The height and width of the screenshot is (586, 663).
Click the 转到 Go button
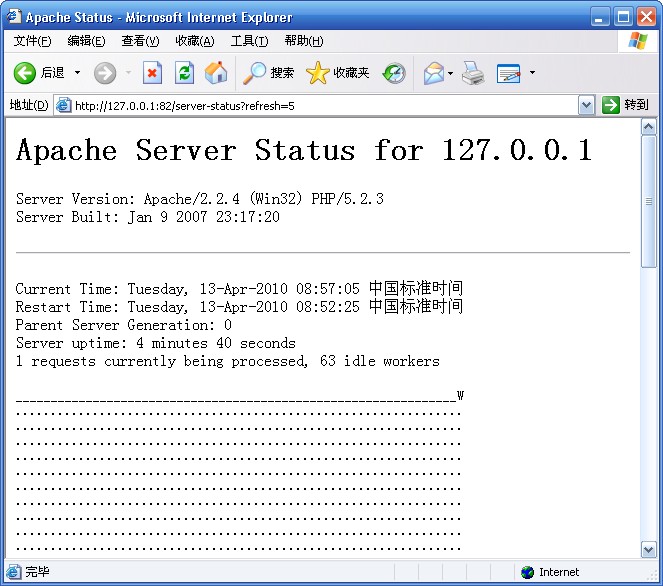(625, 105)
